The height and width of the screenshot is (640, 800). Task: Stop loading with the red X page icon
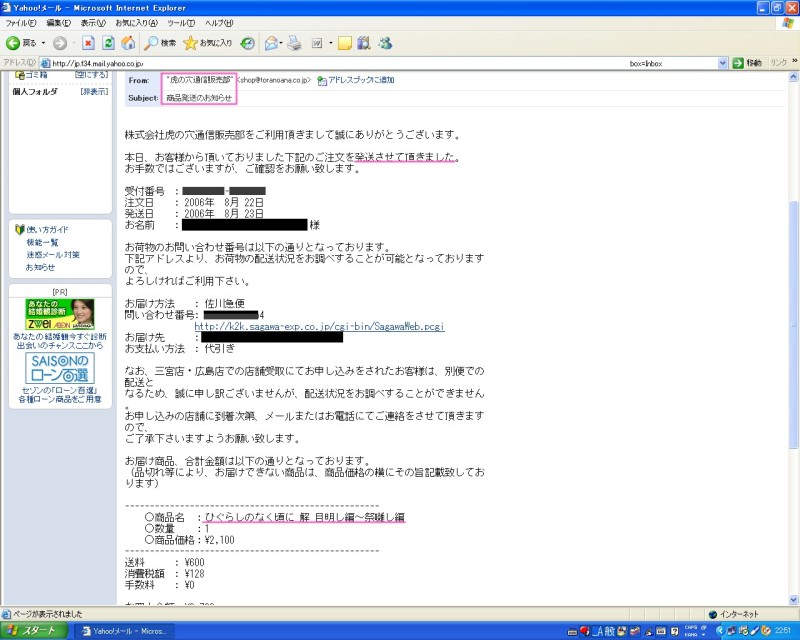pyautogui.click(x=88, y=43)
